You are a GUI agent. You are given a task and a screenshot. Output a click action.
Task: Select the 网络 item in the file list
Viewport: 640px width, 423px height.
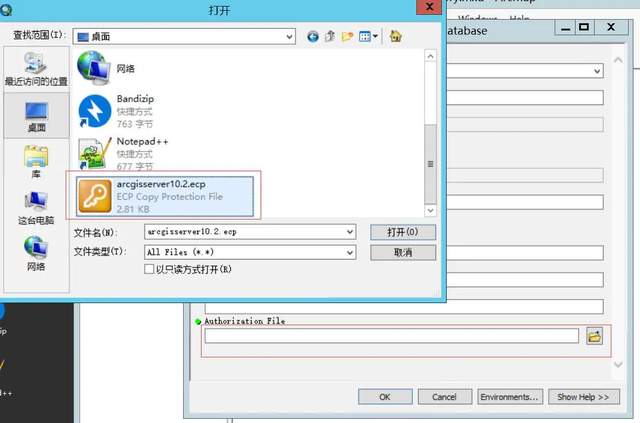106,68
